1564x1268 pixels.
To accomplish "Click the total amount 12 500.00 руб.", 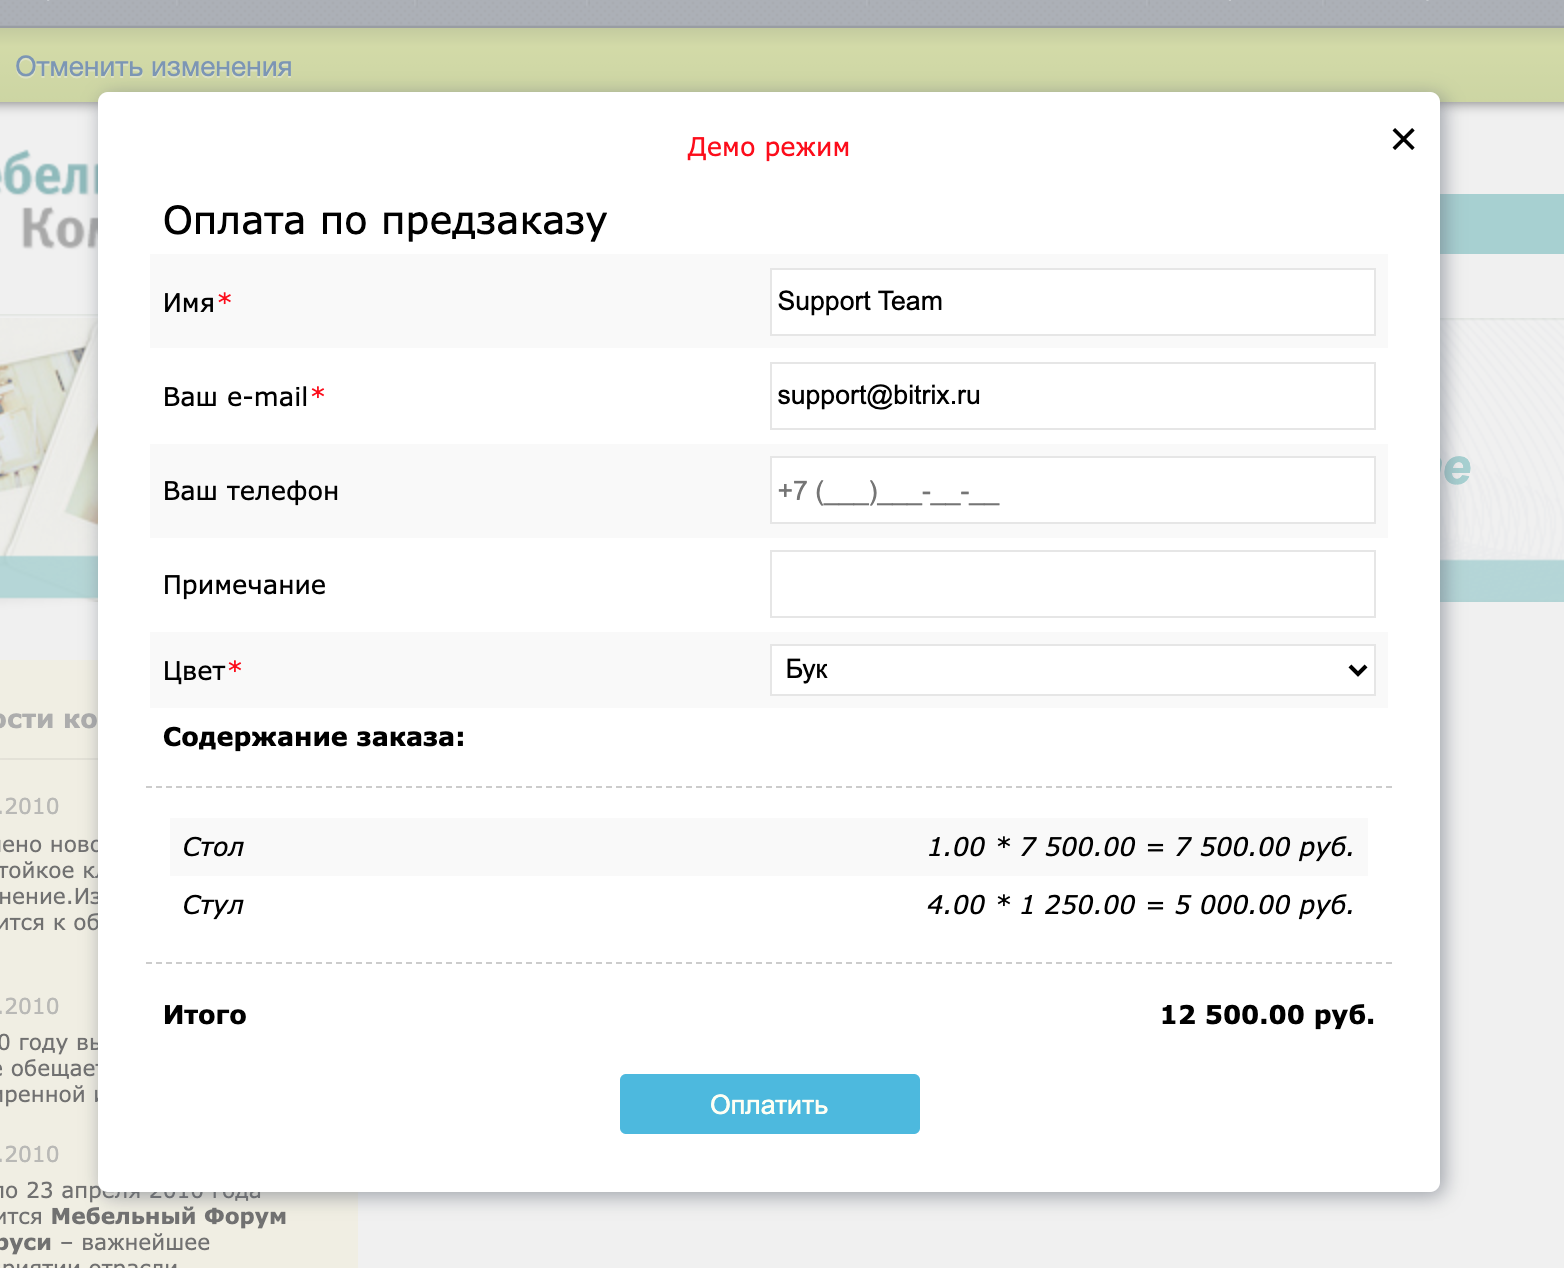I will 1267,1015.
